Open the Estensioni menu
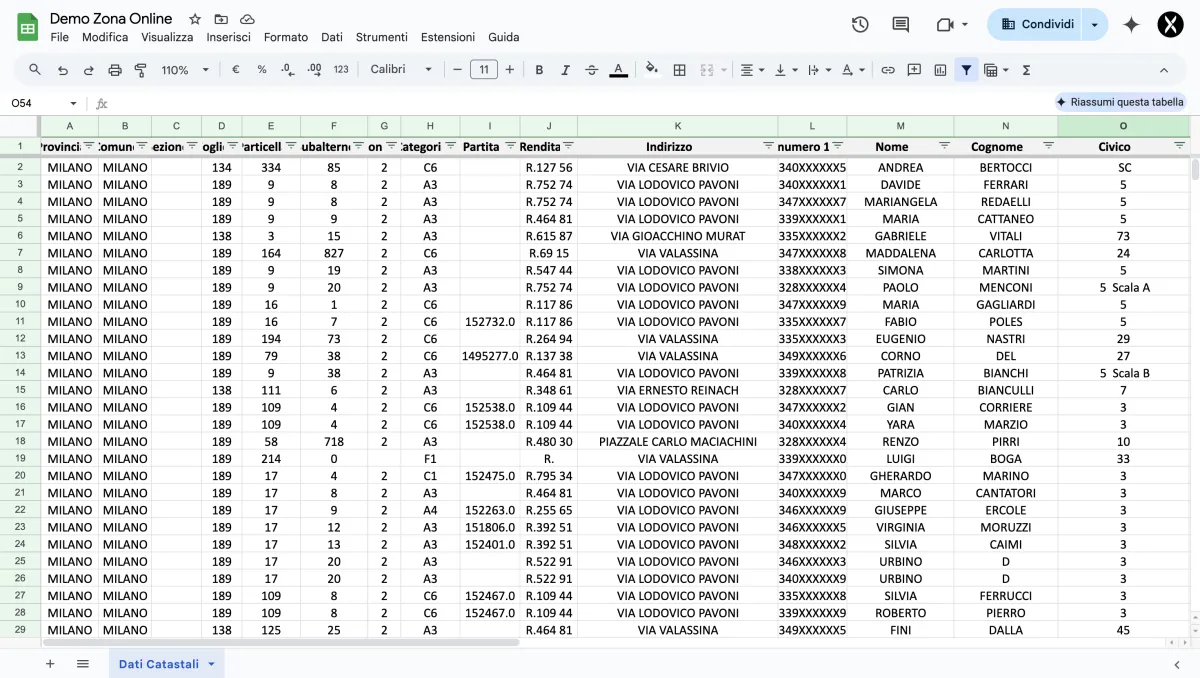This screenshot has height=678, width=1200. 448,37
